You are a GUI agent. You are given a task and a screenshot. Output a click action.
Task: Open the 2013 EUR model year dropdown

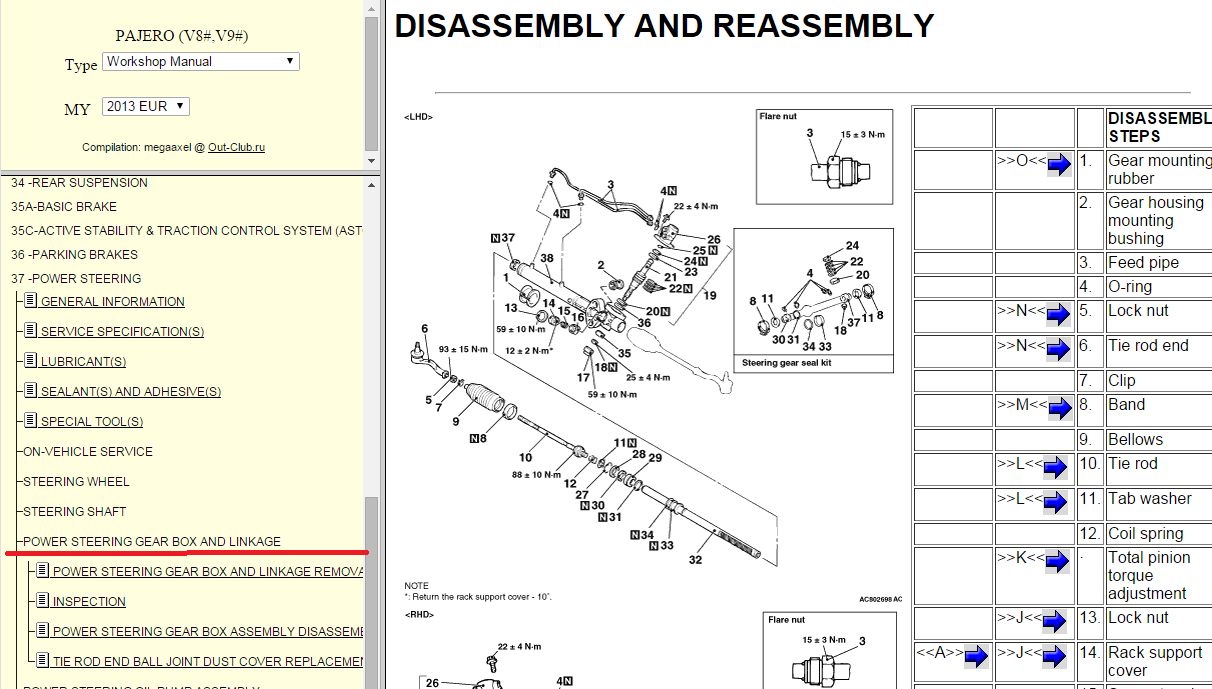(x=145, y=107)
